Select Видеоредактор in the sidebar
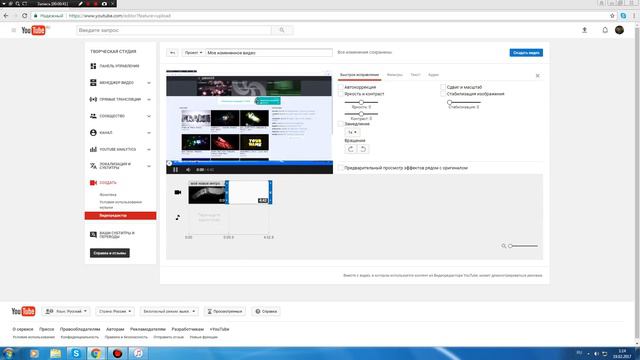The height and width of the screenshot is (360, 640). click(120, 216)
